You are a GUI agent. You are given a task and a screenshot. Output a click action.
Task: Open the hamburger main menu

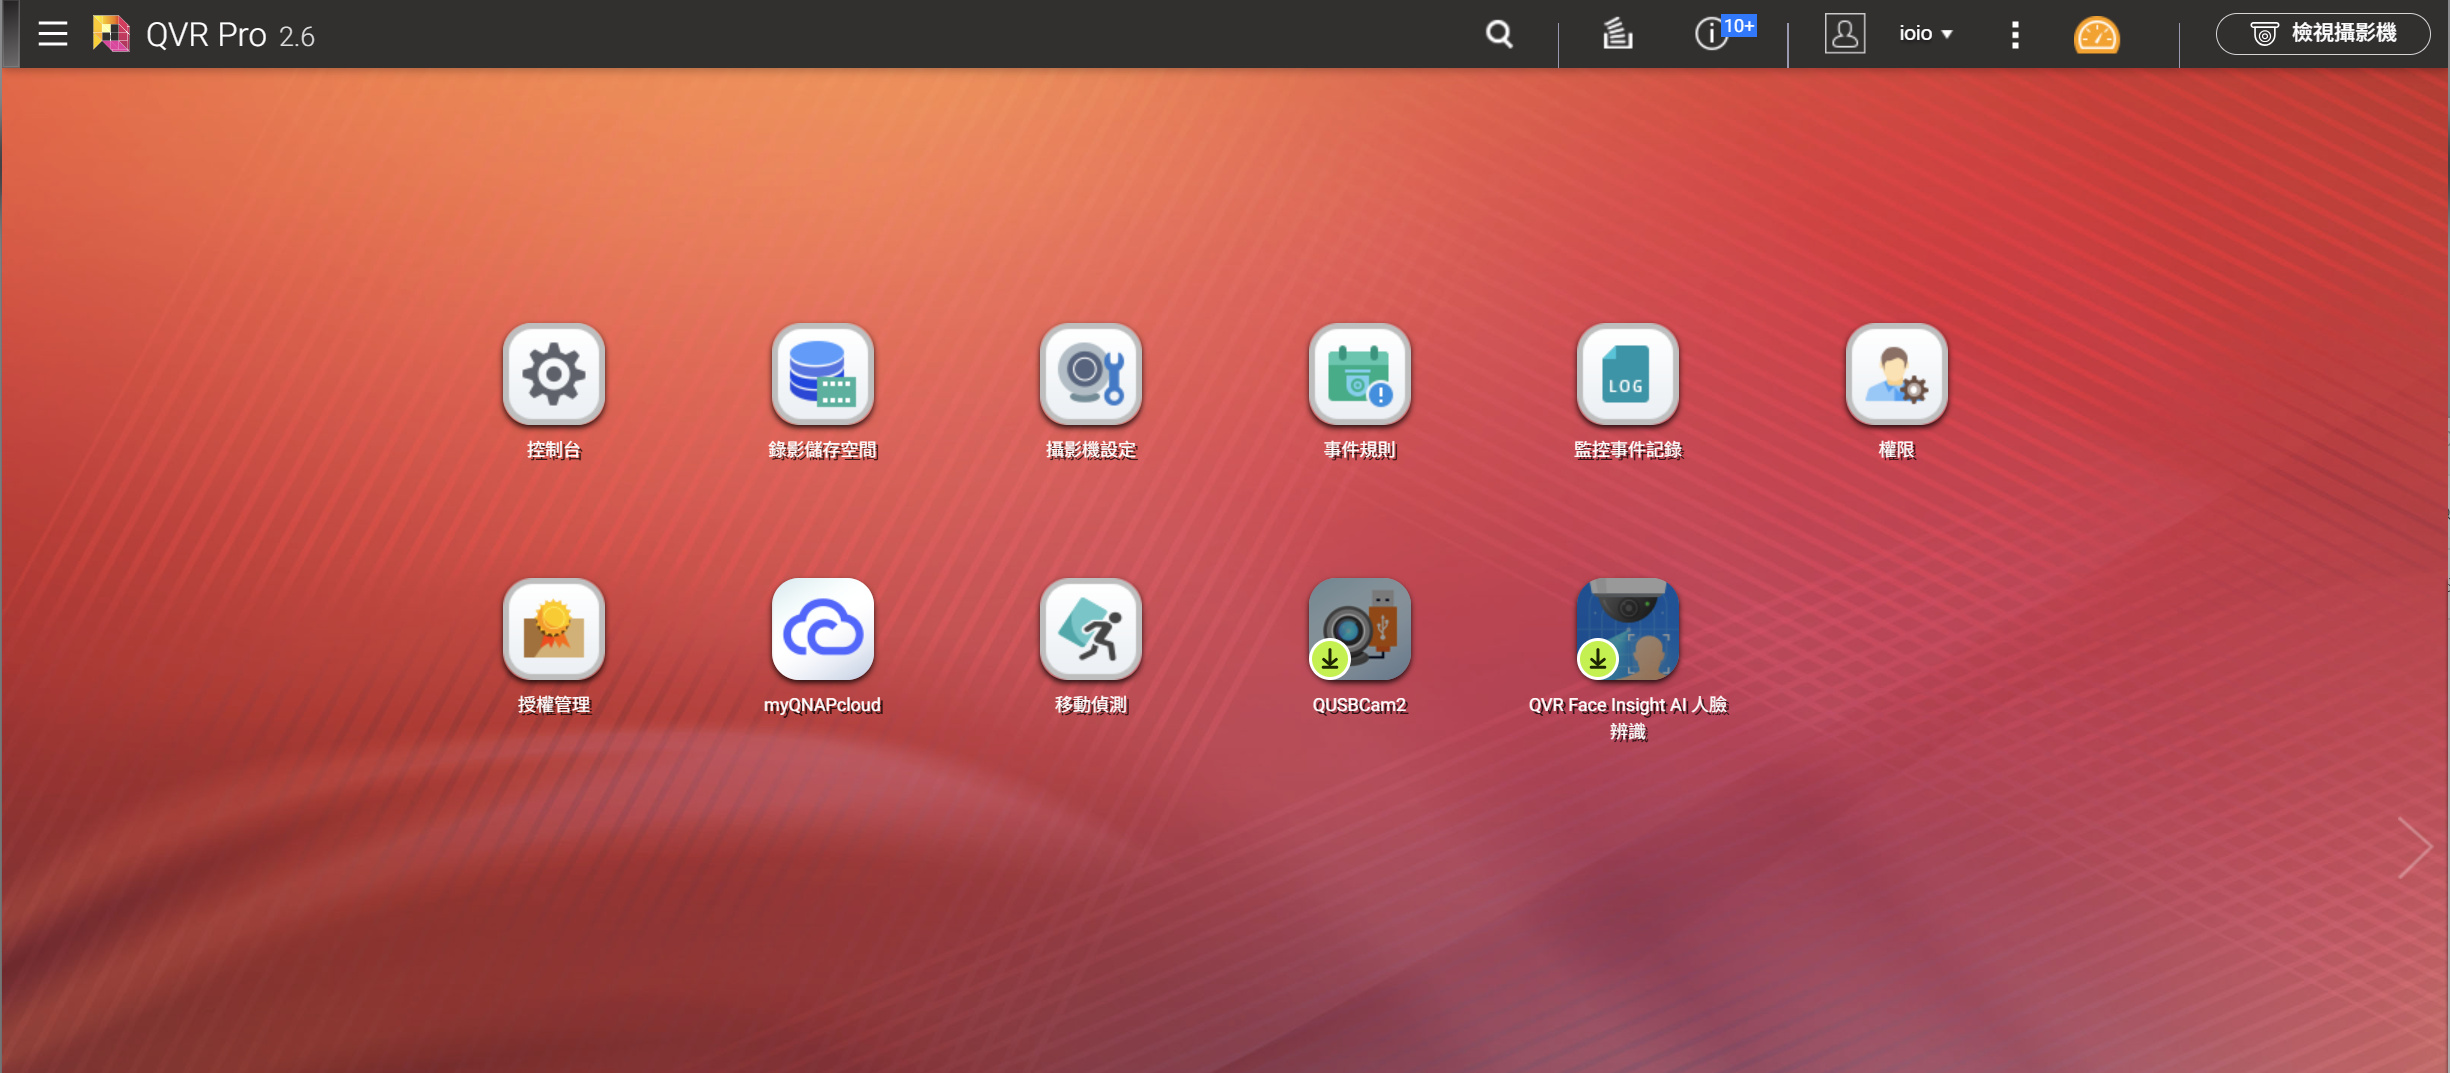[53, 34]
